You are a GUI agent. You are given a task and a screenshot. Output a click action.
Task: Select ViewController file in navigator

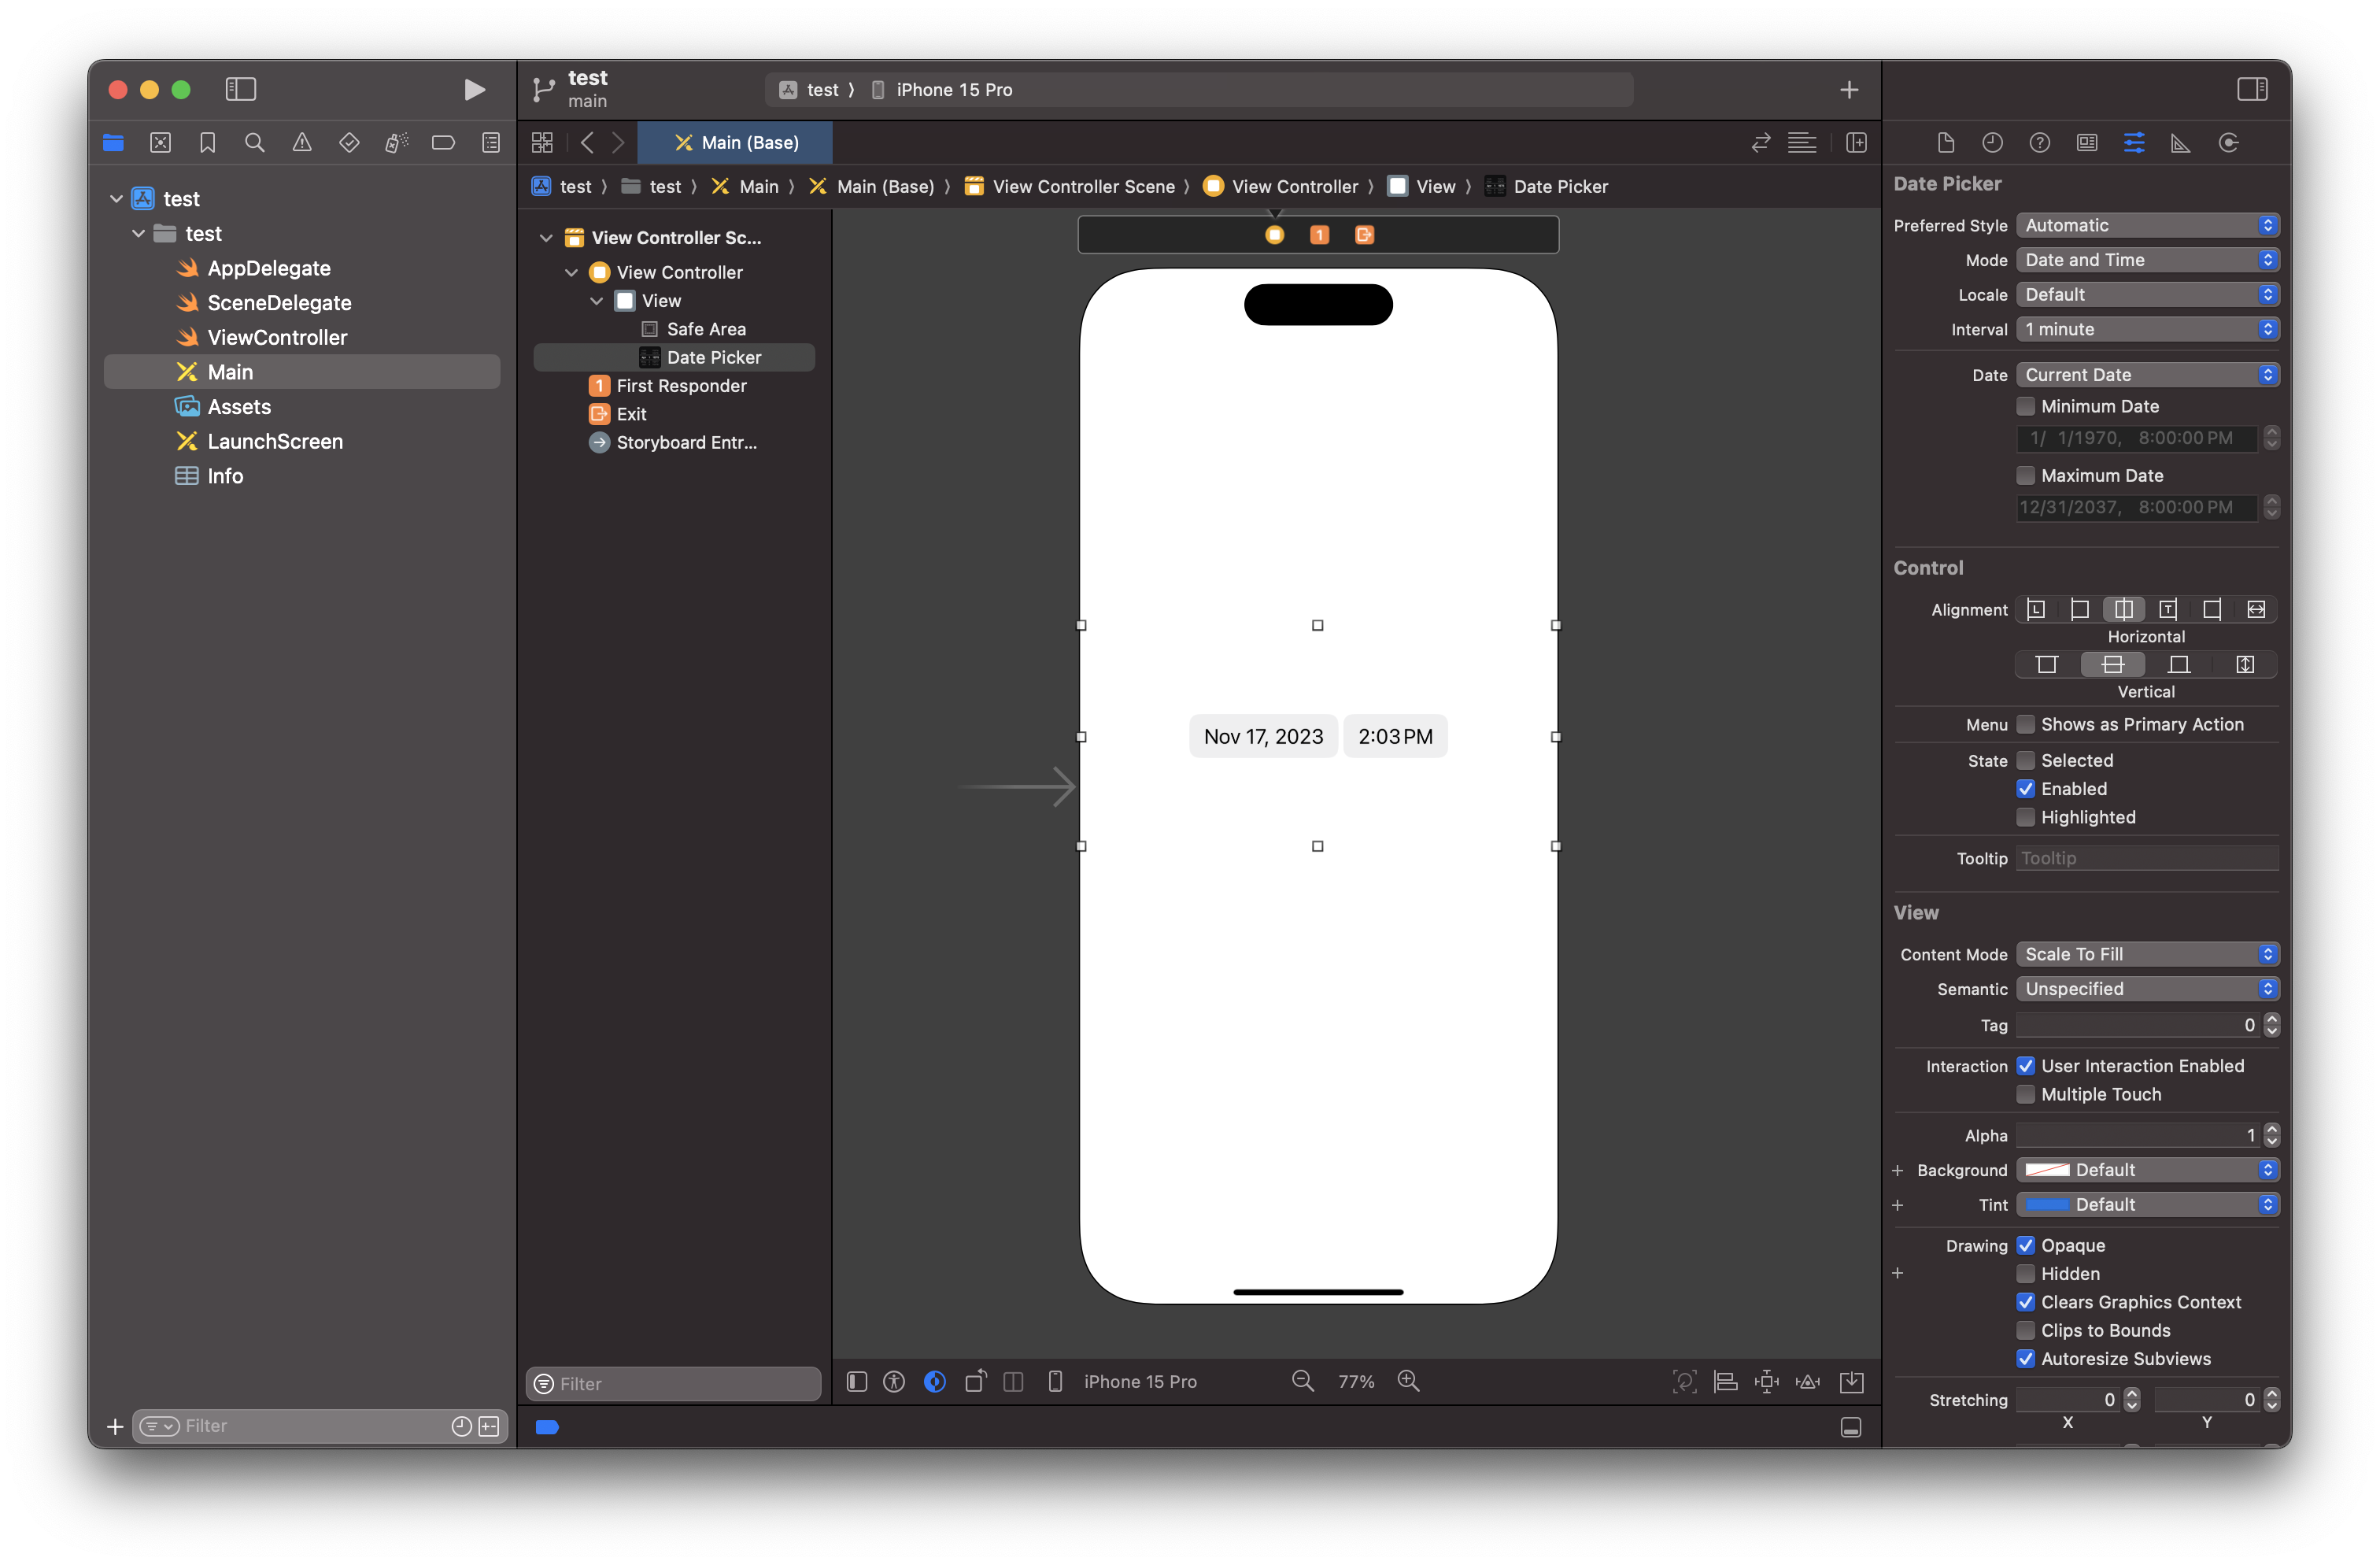[277, 337]
